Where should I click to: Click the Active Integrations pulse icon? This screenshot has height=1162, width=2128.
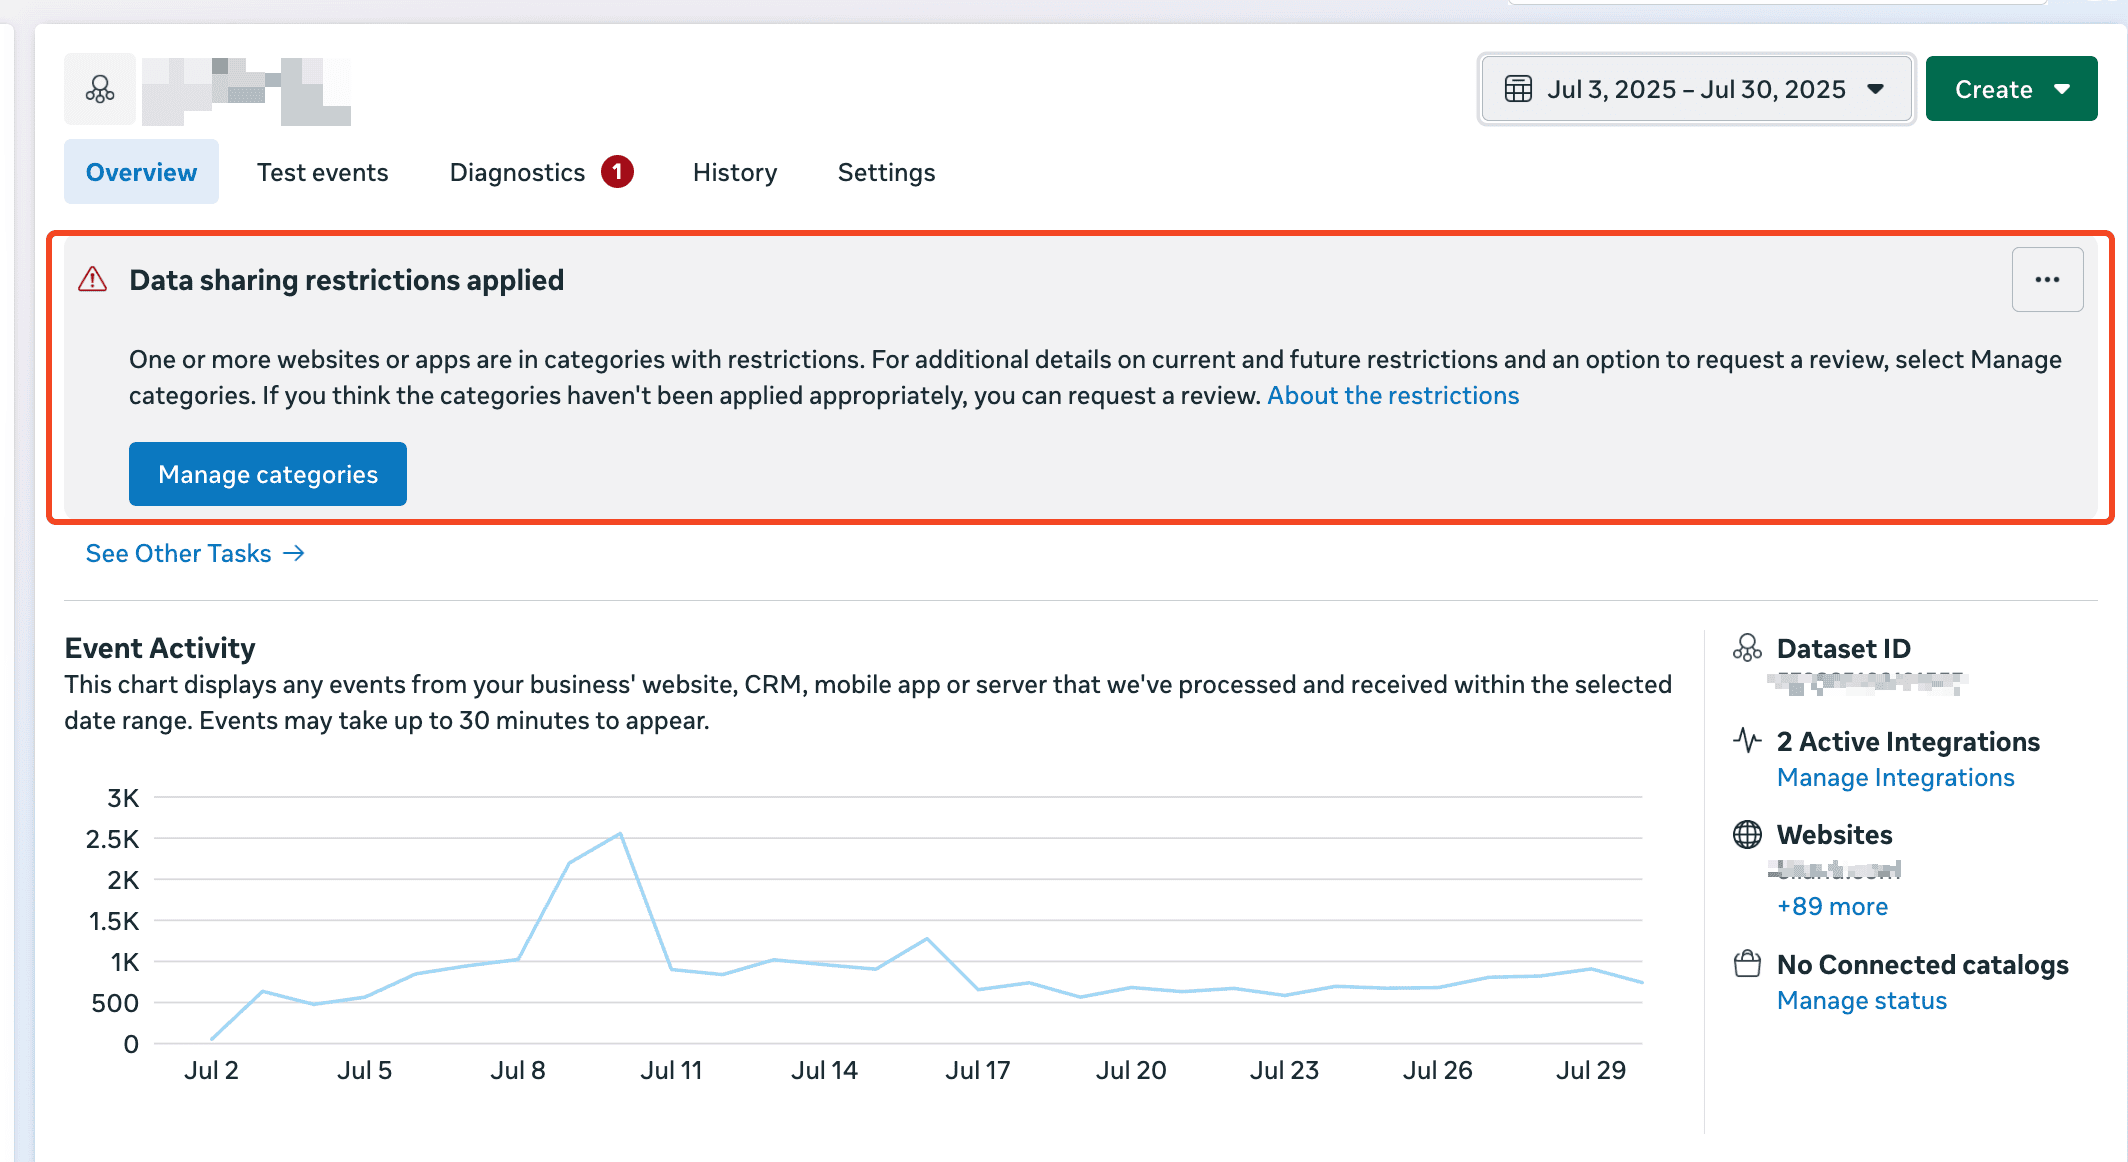(x=1747, y=741)
